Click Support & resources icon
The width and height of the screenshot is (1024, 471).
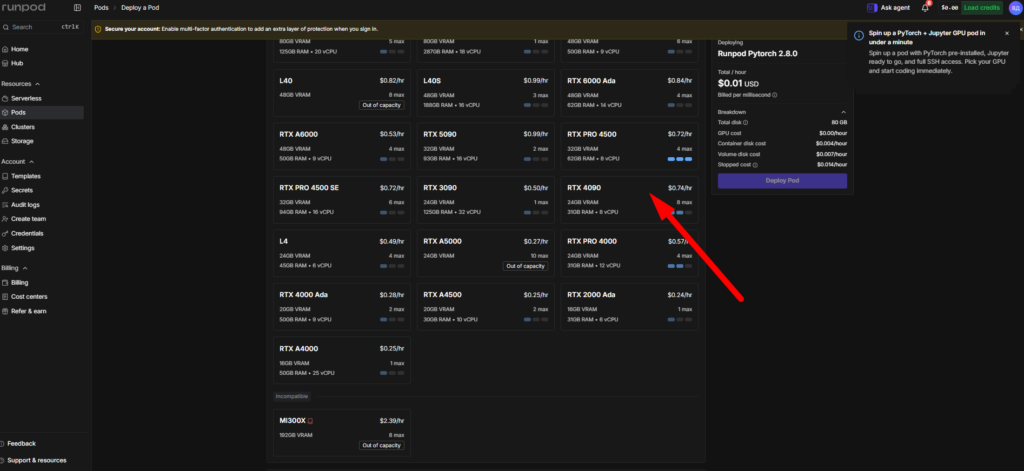click(x=4, y=460)
